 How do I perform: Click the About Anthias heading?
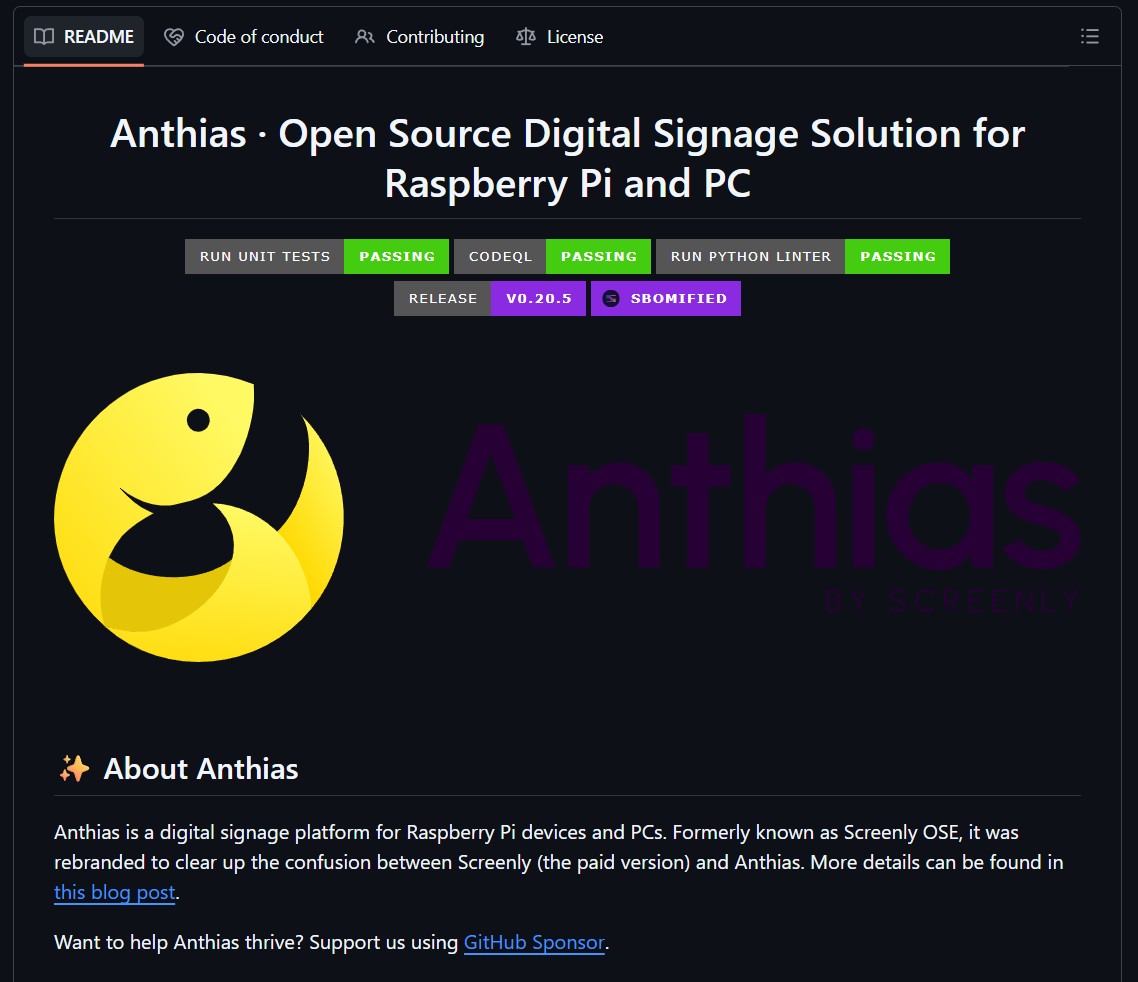tap(200, 769)
